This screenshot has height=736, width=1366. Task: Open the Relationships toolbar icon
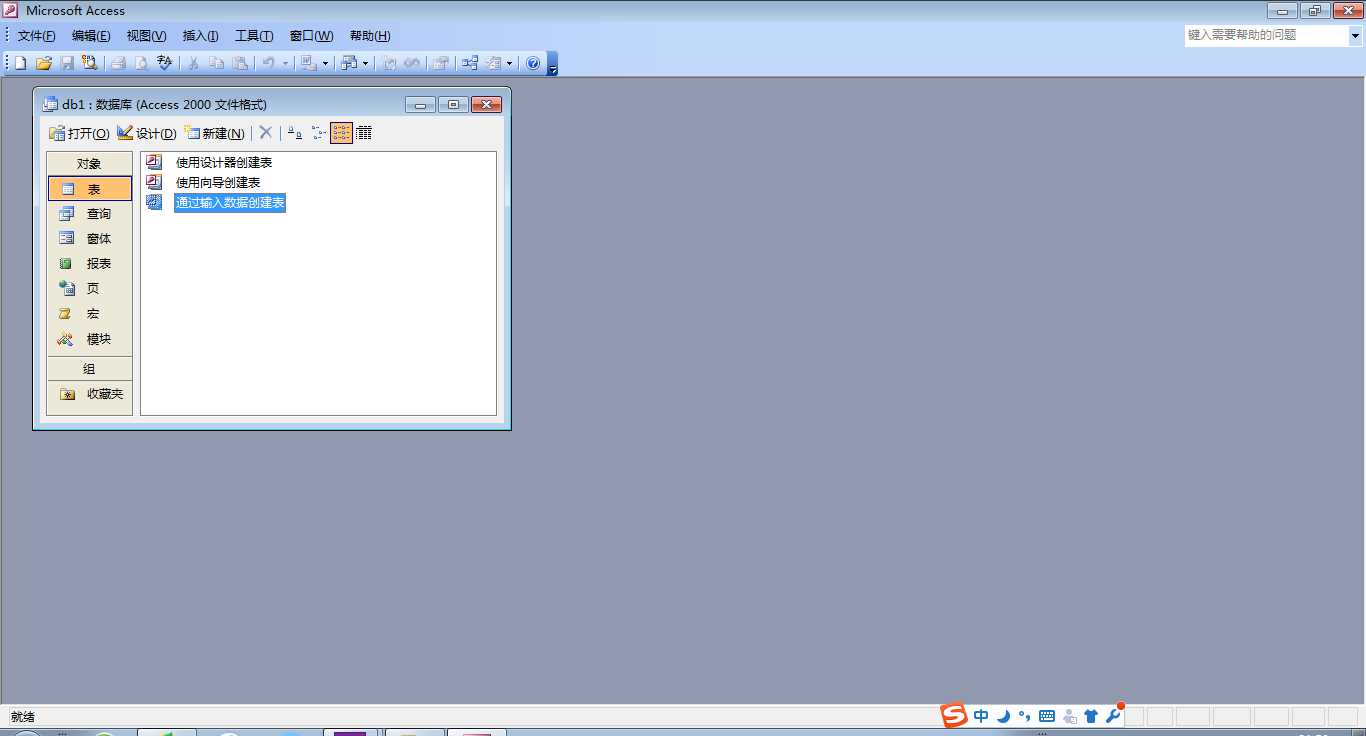click(x=469, y=63)
